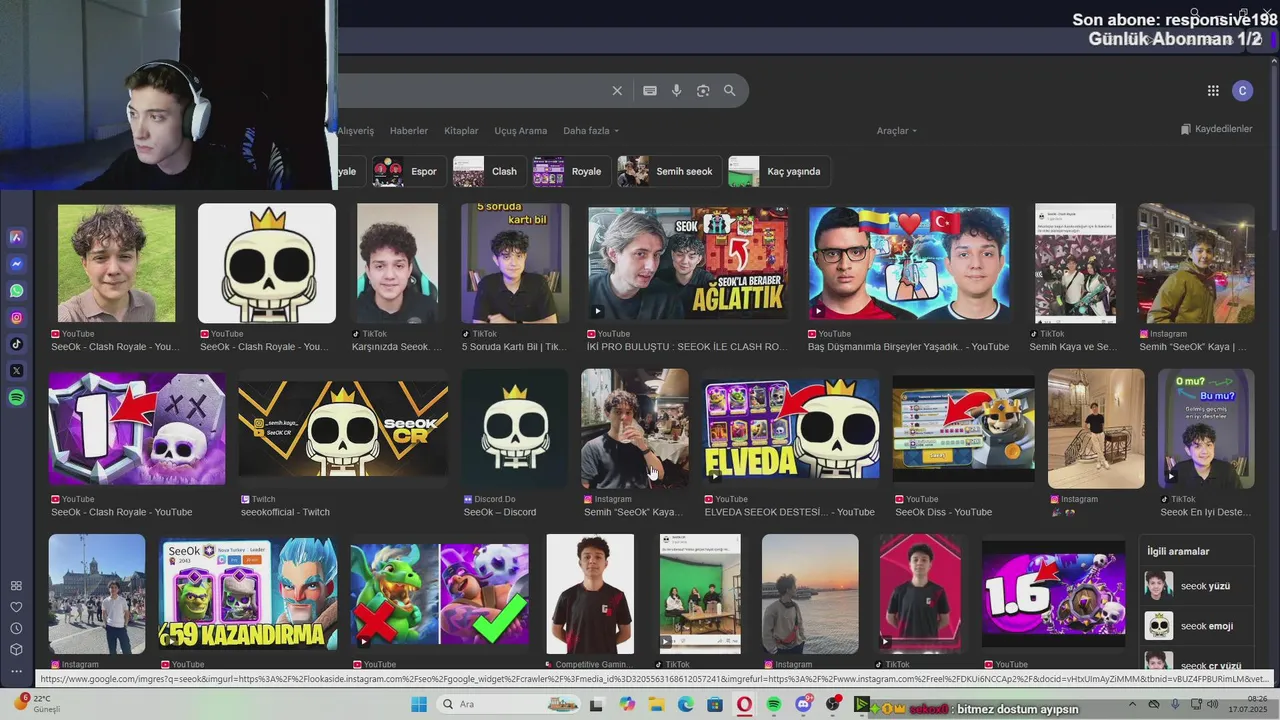The image size is (1280, 720).
Task: Click "Semih Kaya ve Se..." TikTok caption
Action: [x=1073, y=347]
